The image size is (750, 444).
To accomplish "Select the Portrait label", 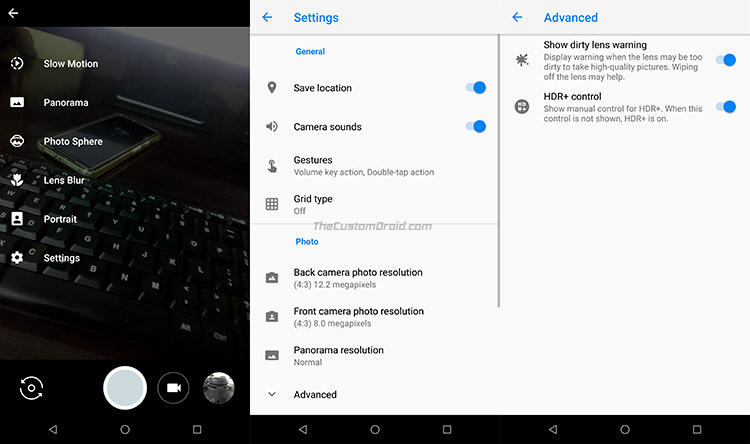I will coord(60,219).
